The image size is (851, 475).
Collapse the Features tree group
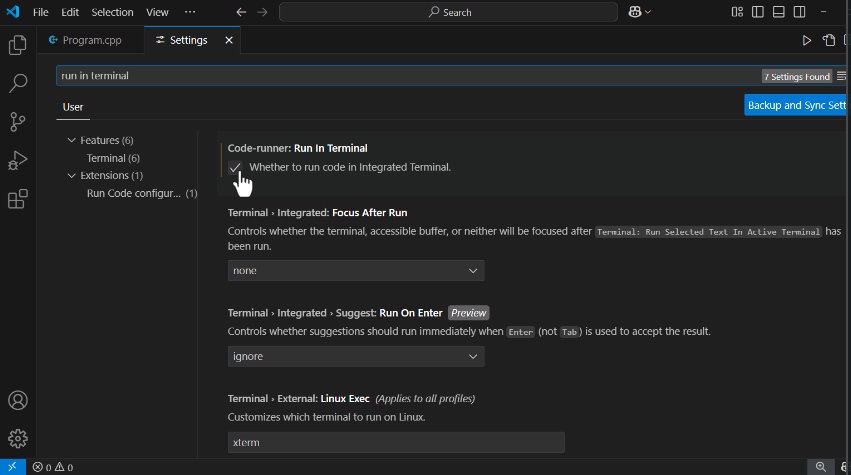(71, 140)
